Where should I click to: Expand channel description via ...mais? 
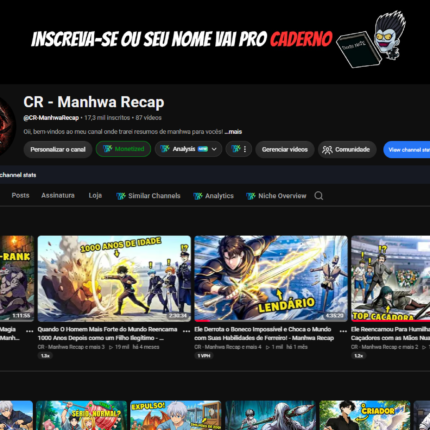233,132
